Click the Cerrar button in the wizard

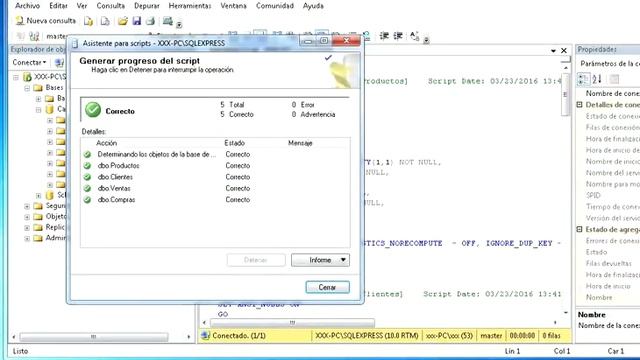327,287
